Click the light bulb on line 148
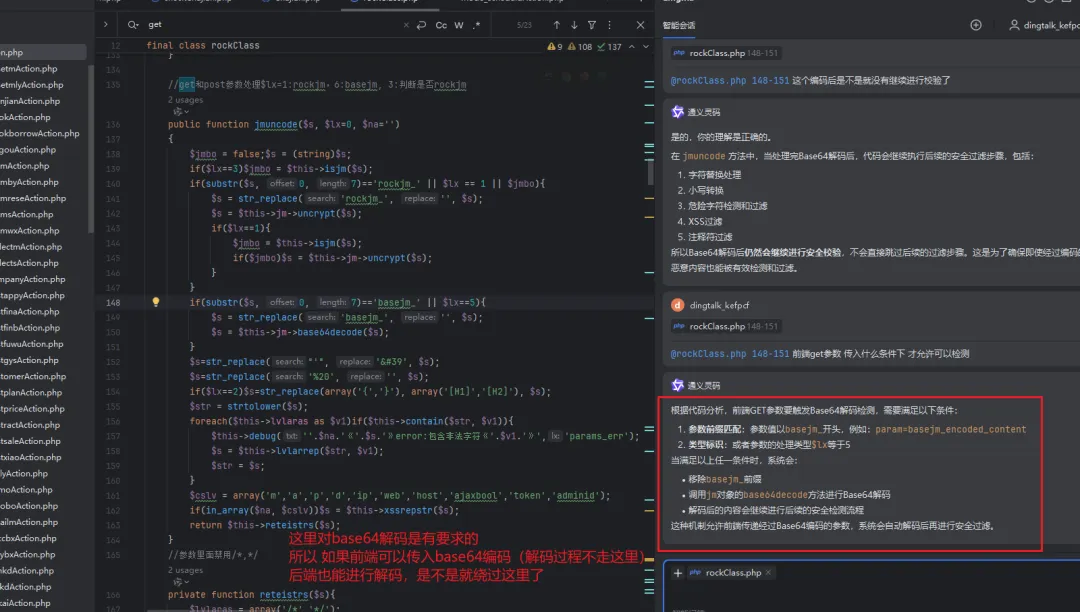This screenshot has width=1080, height=612. click(156, 302)
